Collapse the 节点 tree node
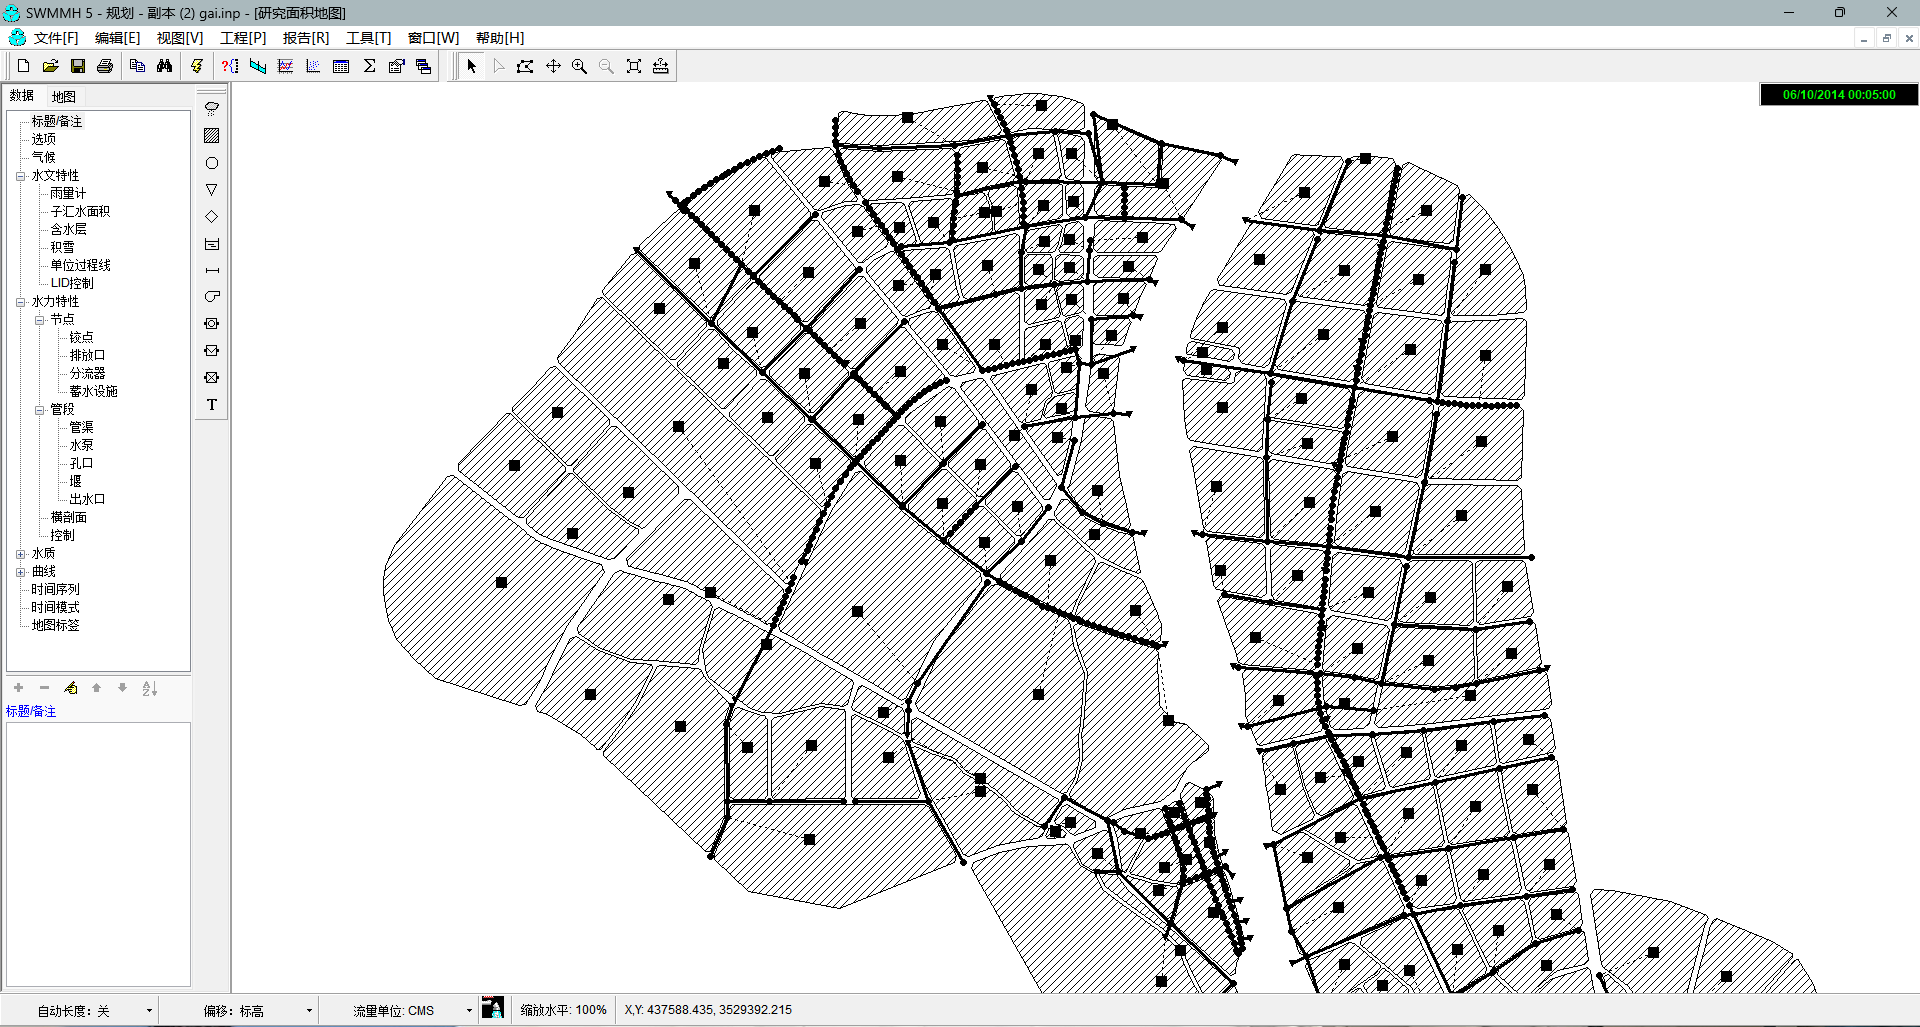Screen dimensions: 1920x1027 point(39,320)
